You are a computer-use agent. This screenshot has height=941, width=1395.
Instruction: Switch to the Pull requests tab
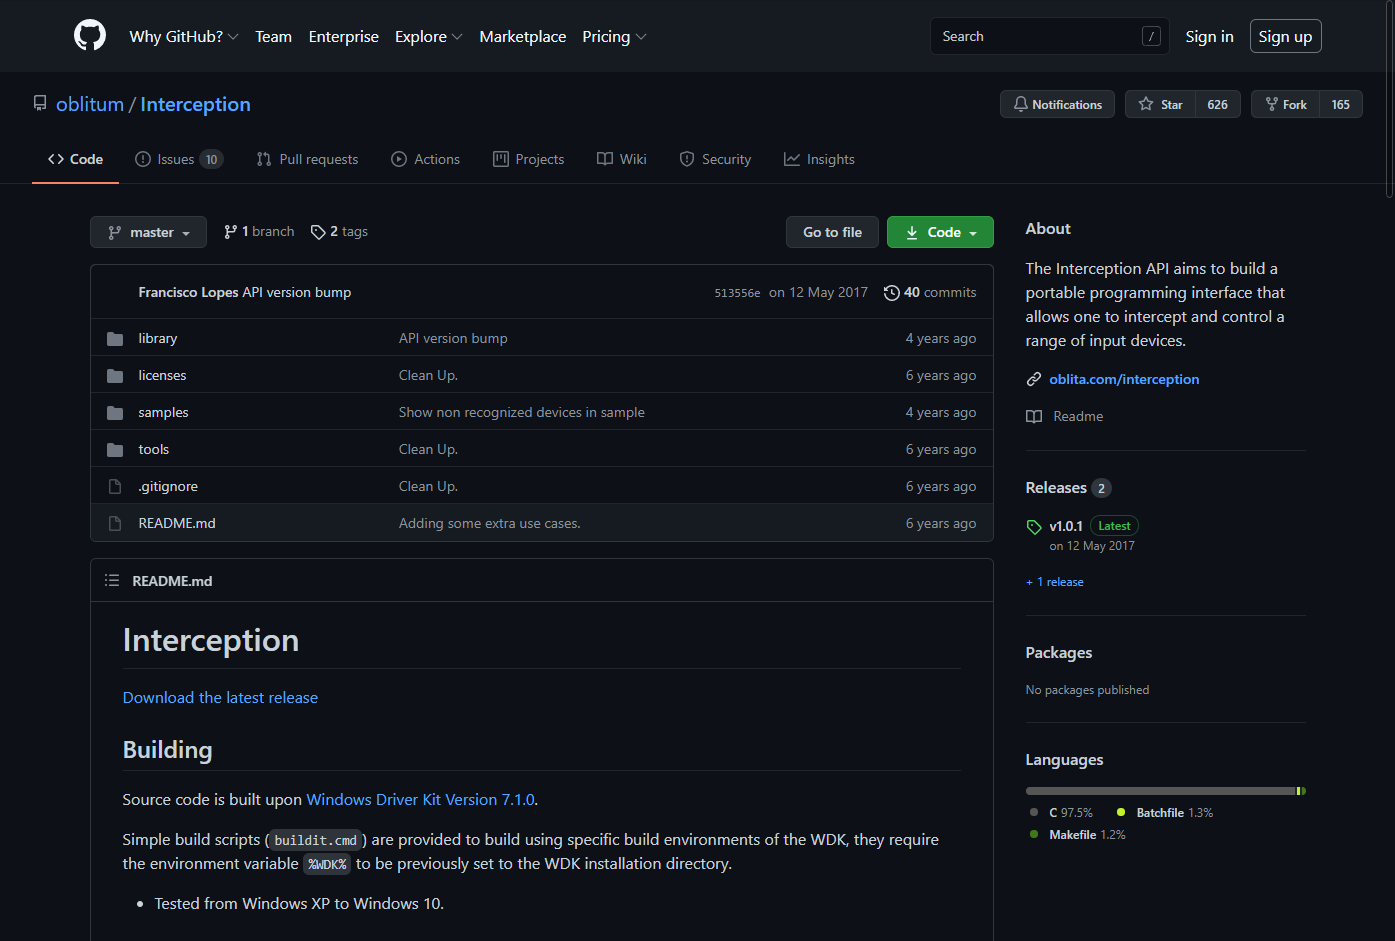click(307, 159)
